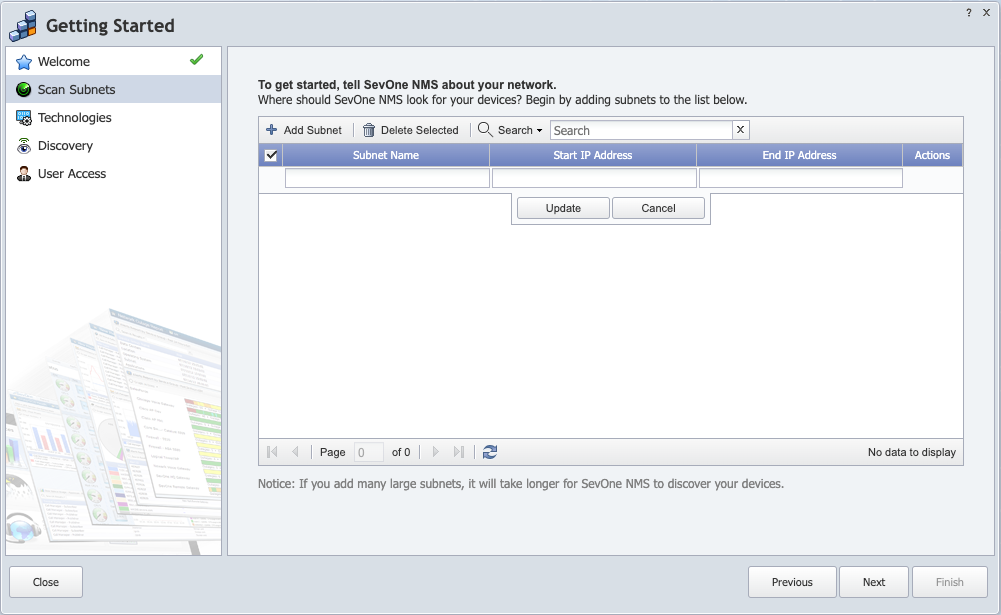This screenshot has width=1001, height=615.
Task: Click the magnifier Search icon
Action: (x=485, y=130)
